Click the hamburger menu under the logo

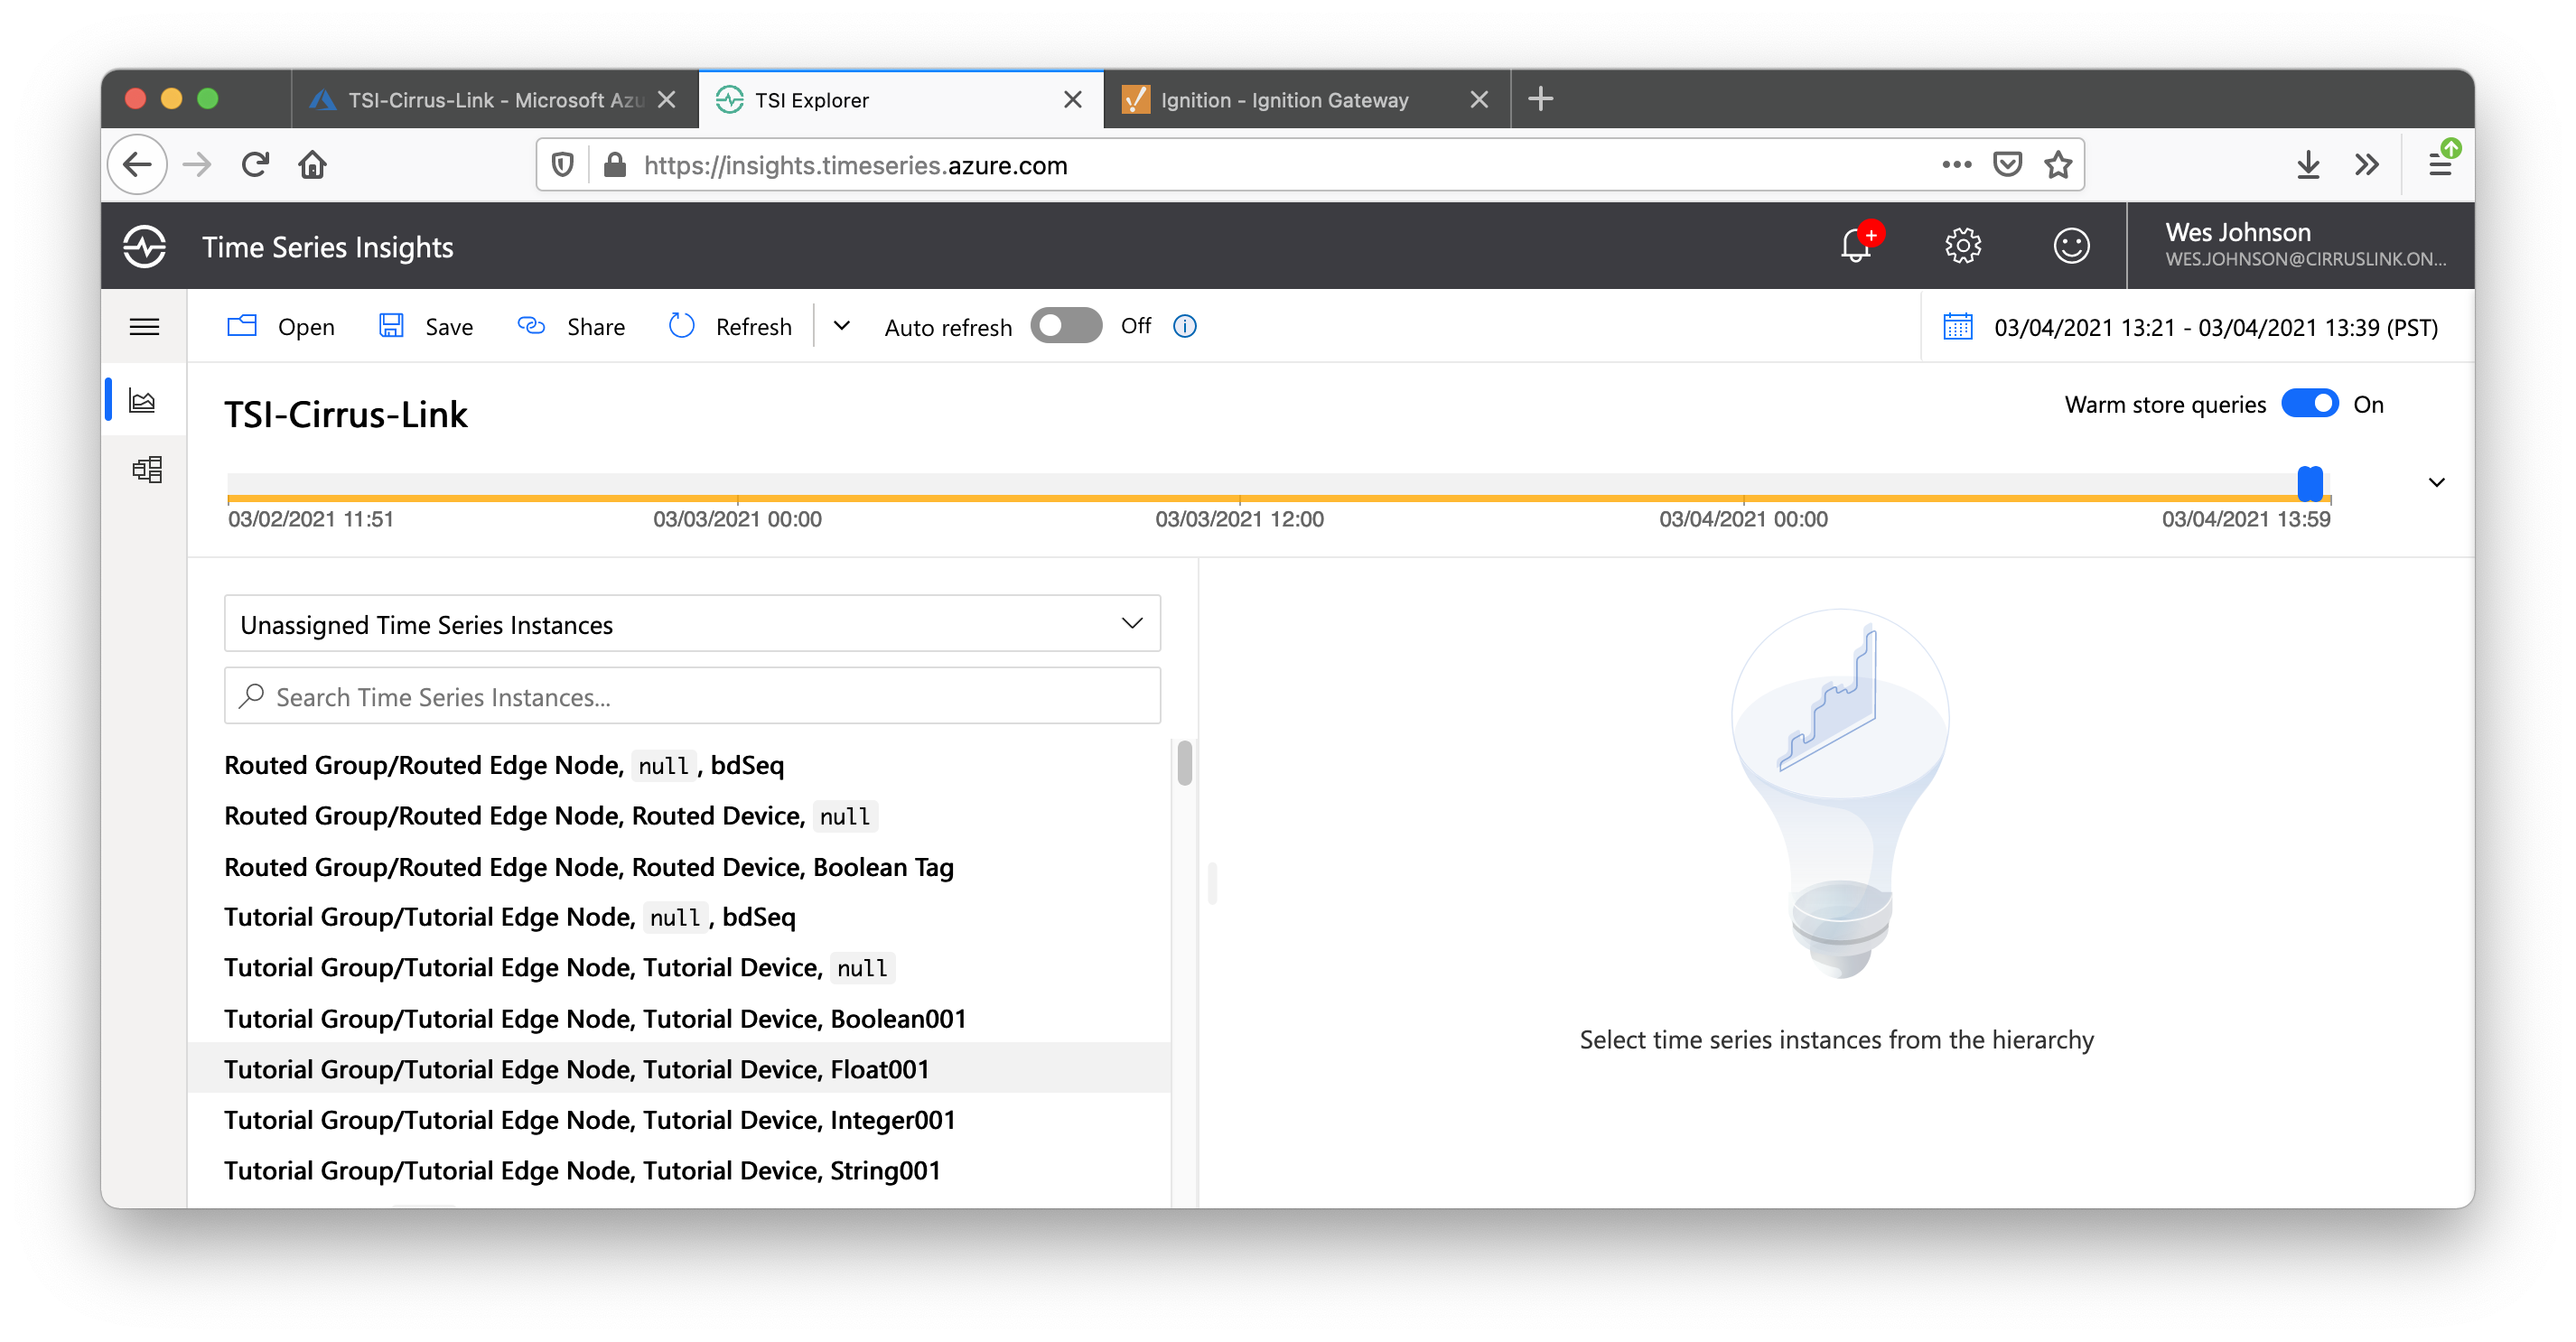point(144,327)
